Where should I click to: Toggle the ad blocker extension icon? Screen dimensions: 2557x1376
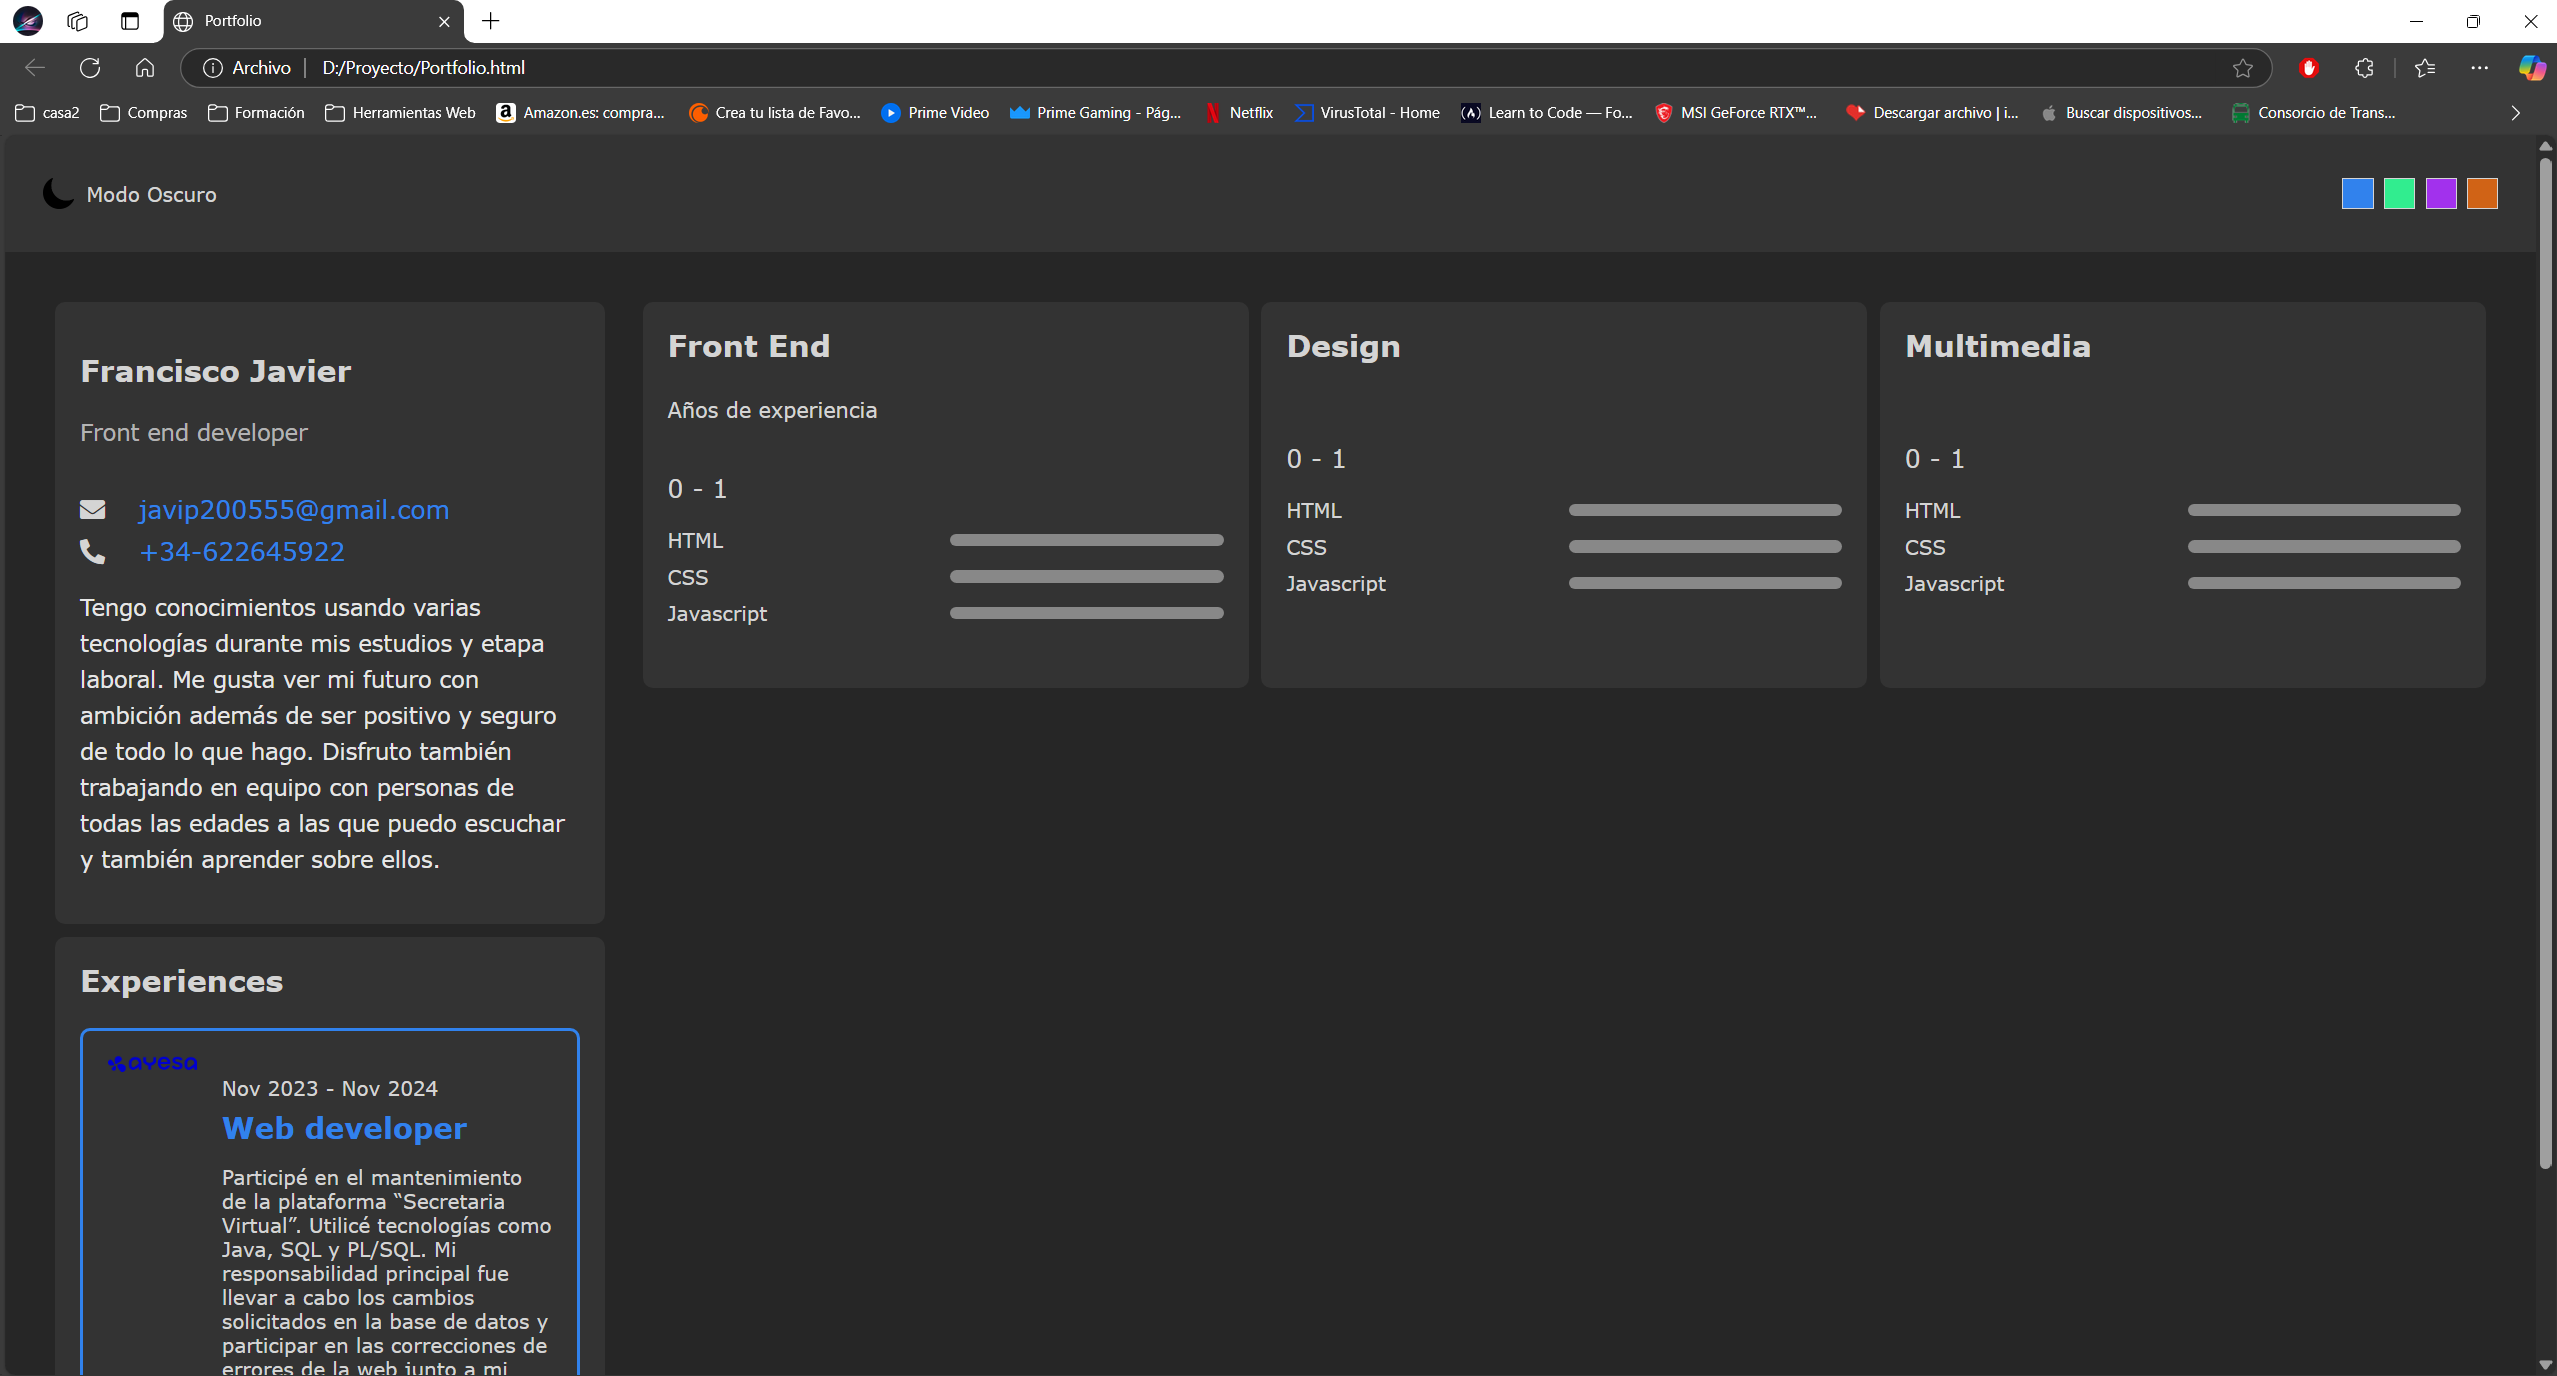(x=2309, y=67)
